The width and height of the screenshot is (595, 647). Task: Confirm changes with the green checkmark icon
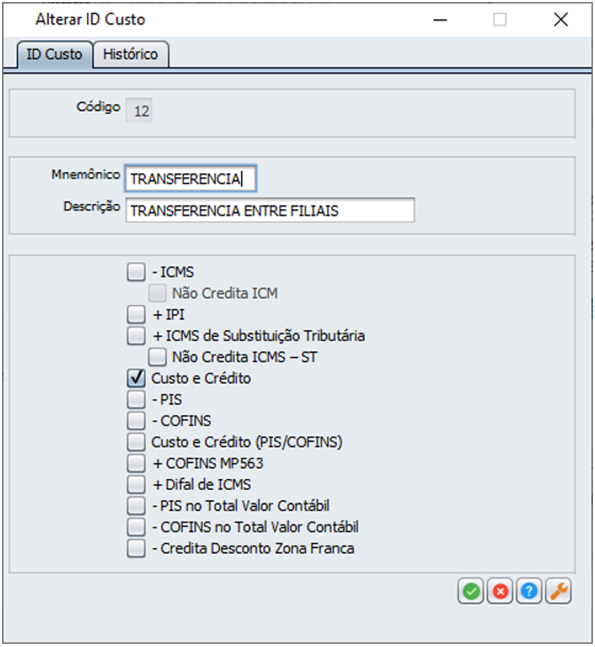(470, 591)
